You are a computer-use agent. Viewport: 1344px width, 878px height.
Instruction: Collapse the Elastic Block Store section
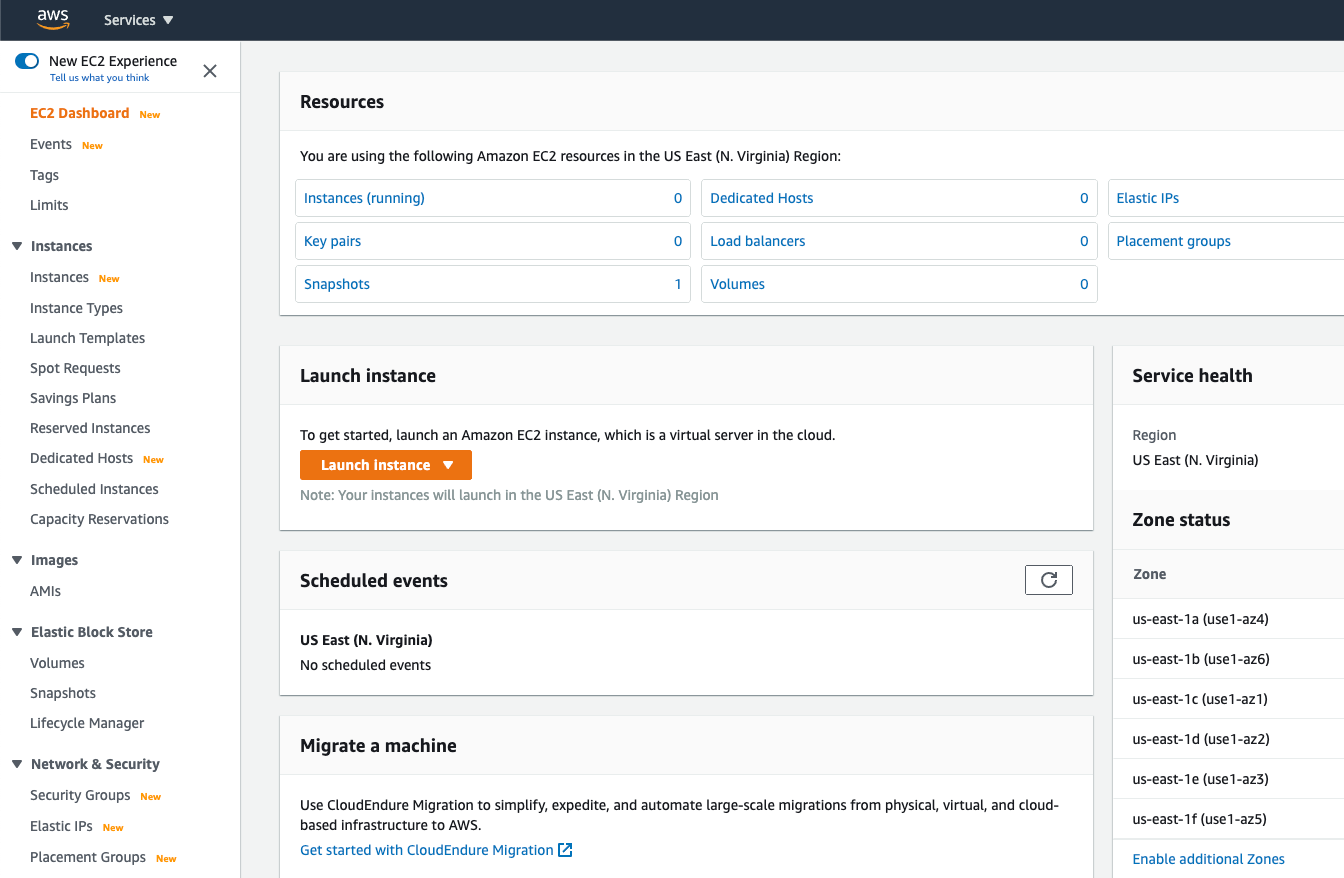click(17, 632)
